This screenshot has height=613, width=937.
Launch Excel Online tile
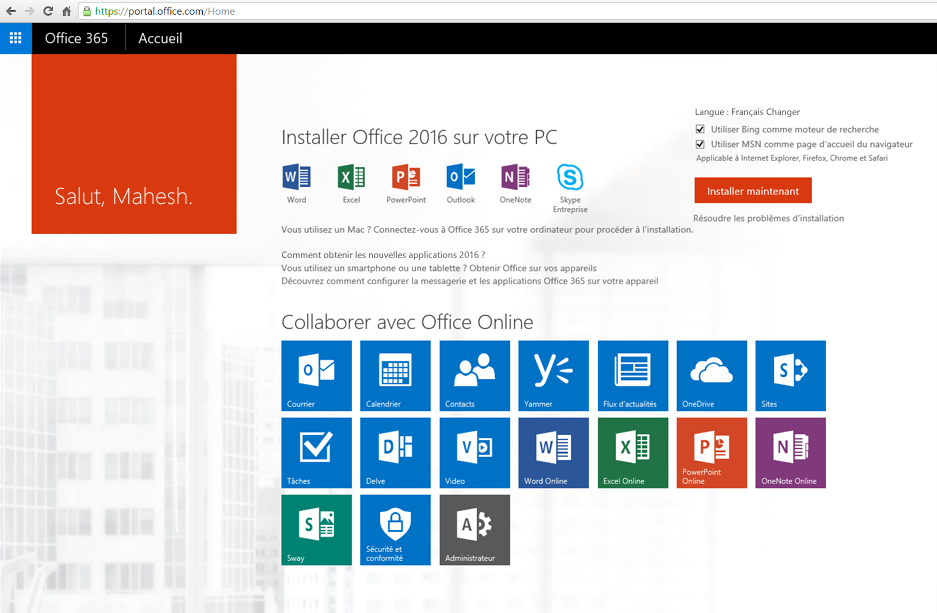coord(633,453)
